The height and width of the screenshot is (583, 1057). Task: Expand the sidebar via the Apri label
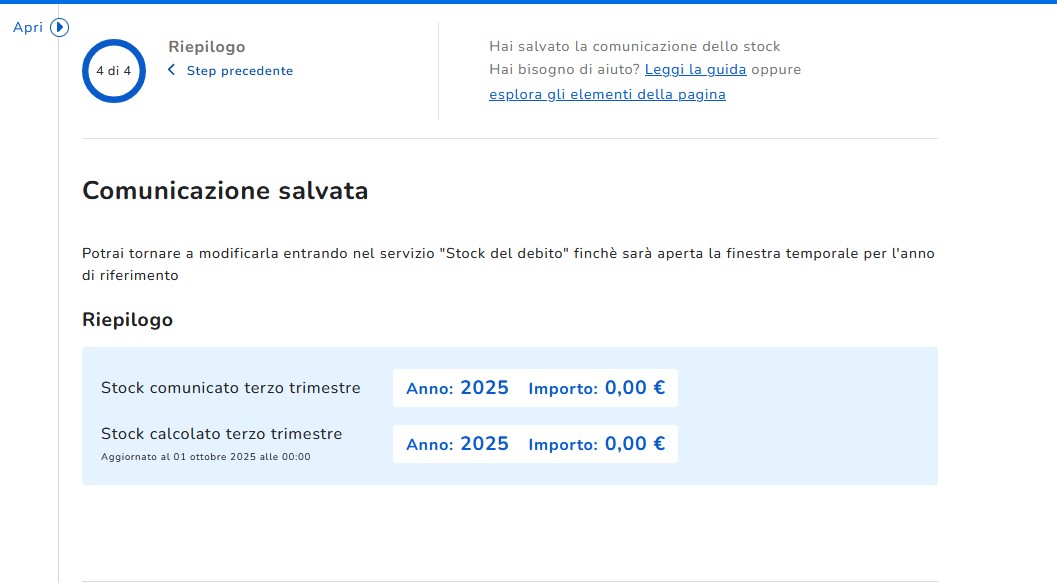click(27, 27)
